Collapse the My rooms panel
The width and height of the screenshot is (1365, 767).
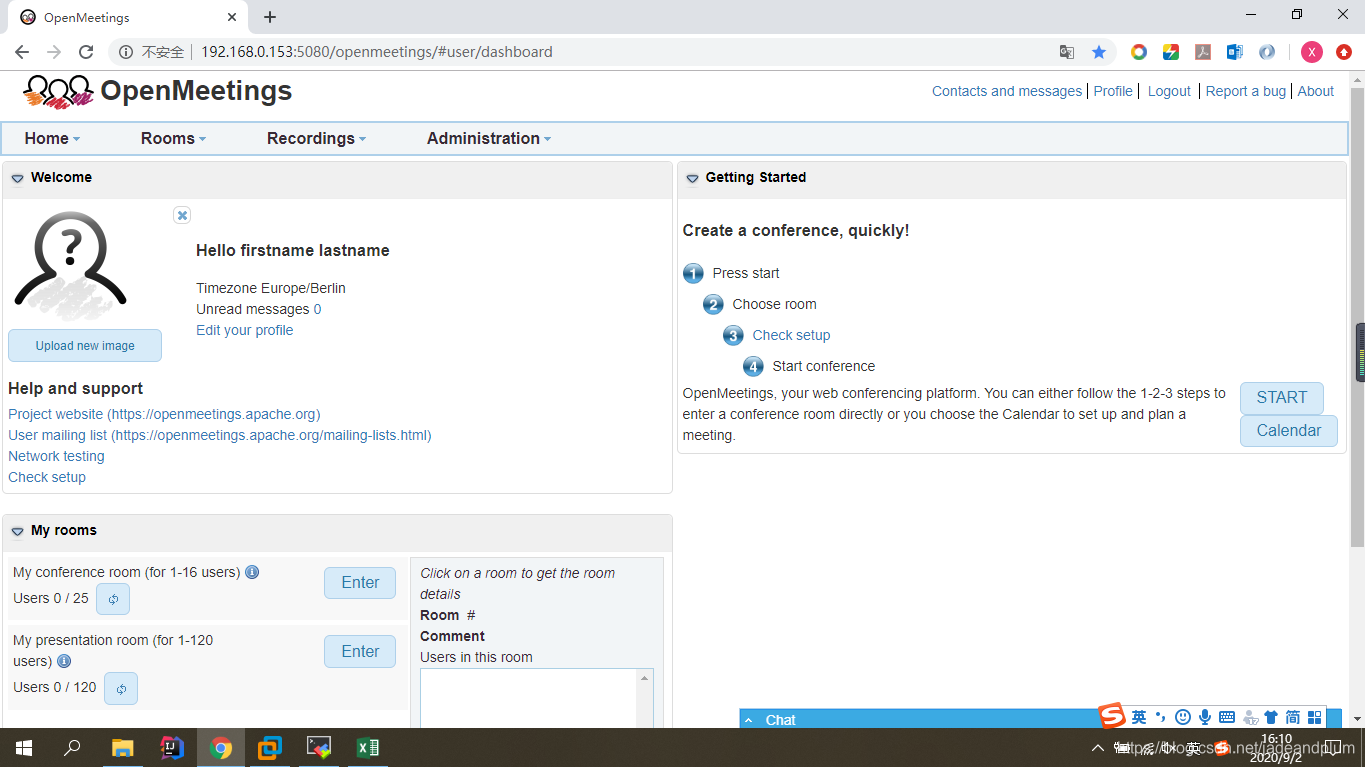17,531
